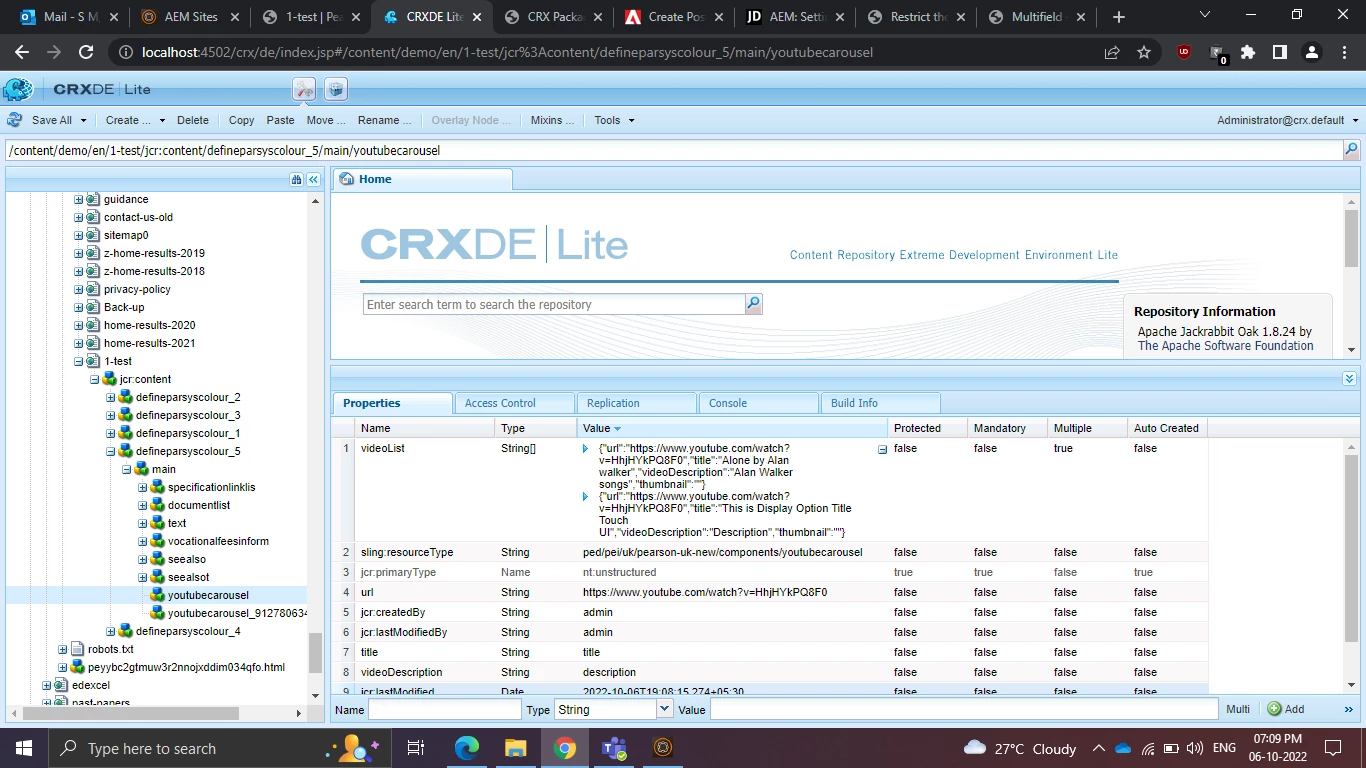Viewport: 1366px width, 768px height.
Task: Select the youtubecarousel_91278063 tree node
Action: (237, 613)
